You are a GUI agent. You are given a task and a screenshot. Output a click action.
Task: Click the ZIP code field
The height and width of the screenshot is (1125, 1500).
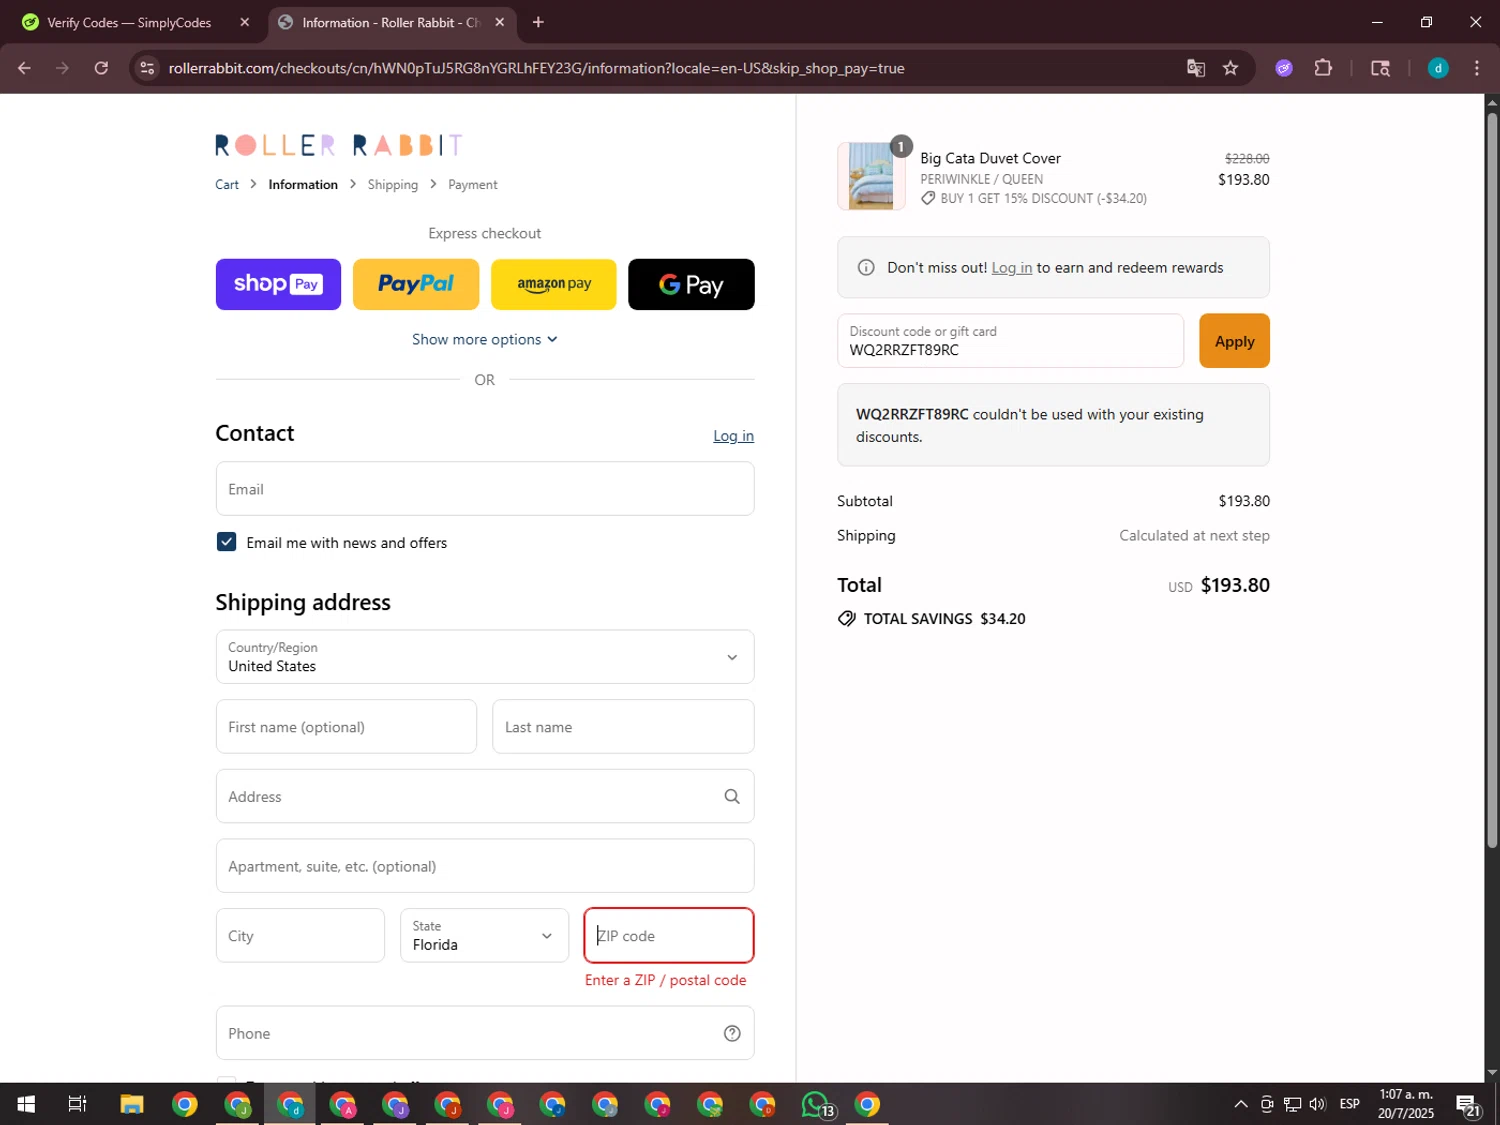tap(669, 936)
